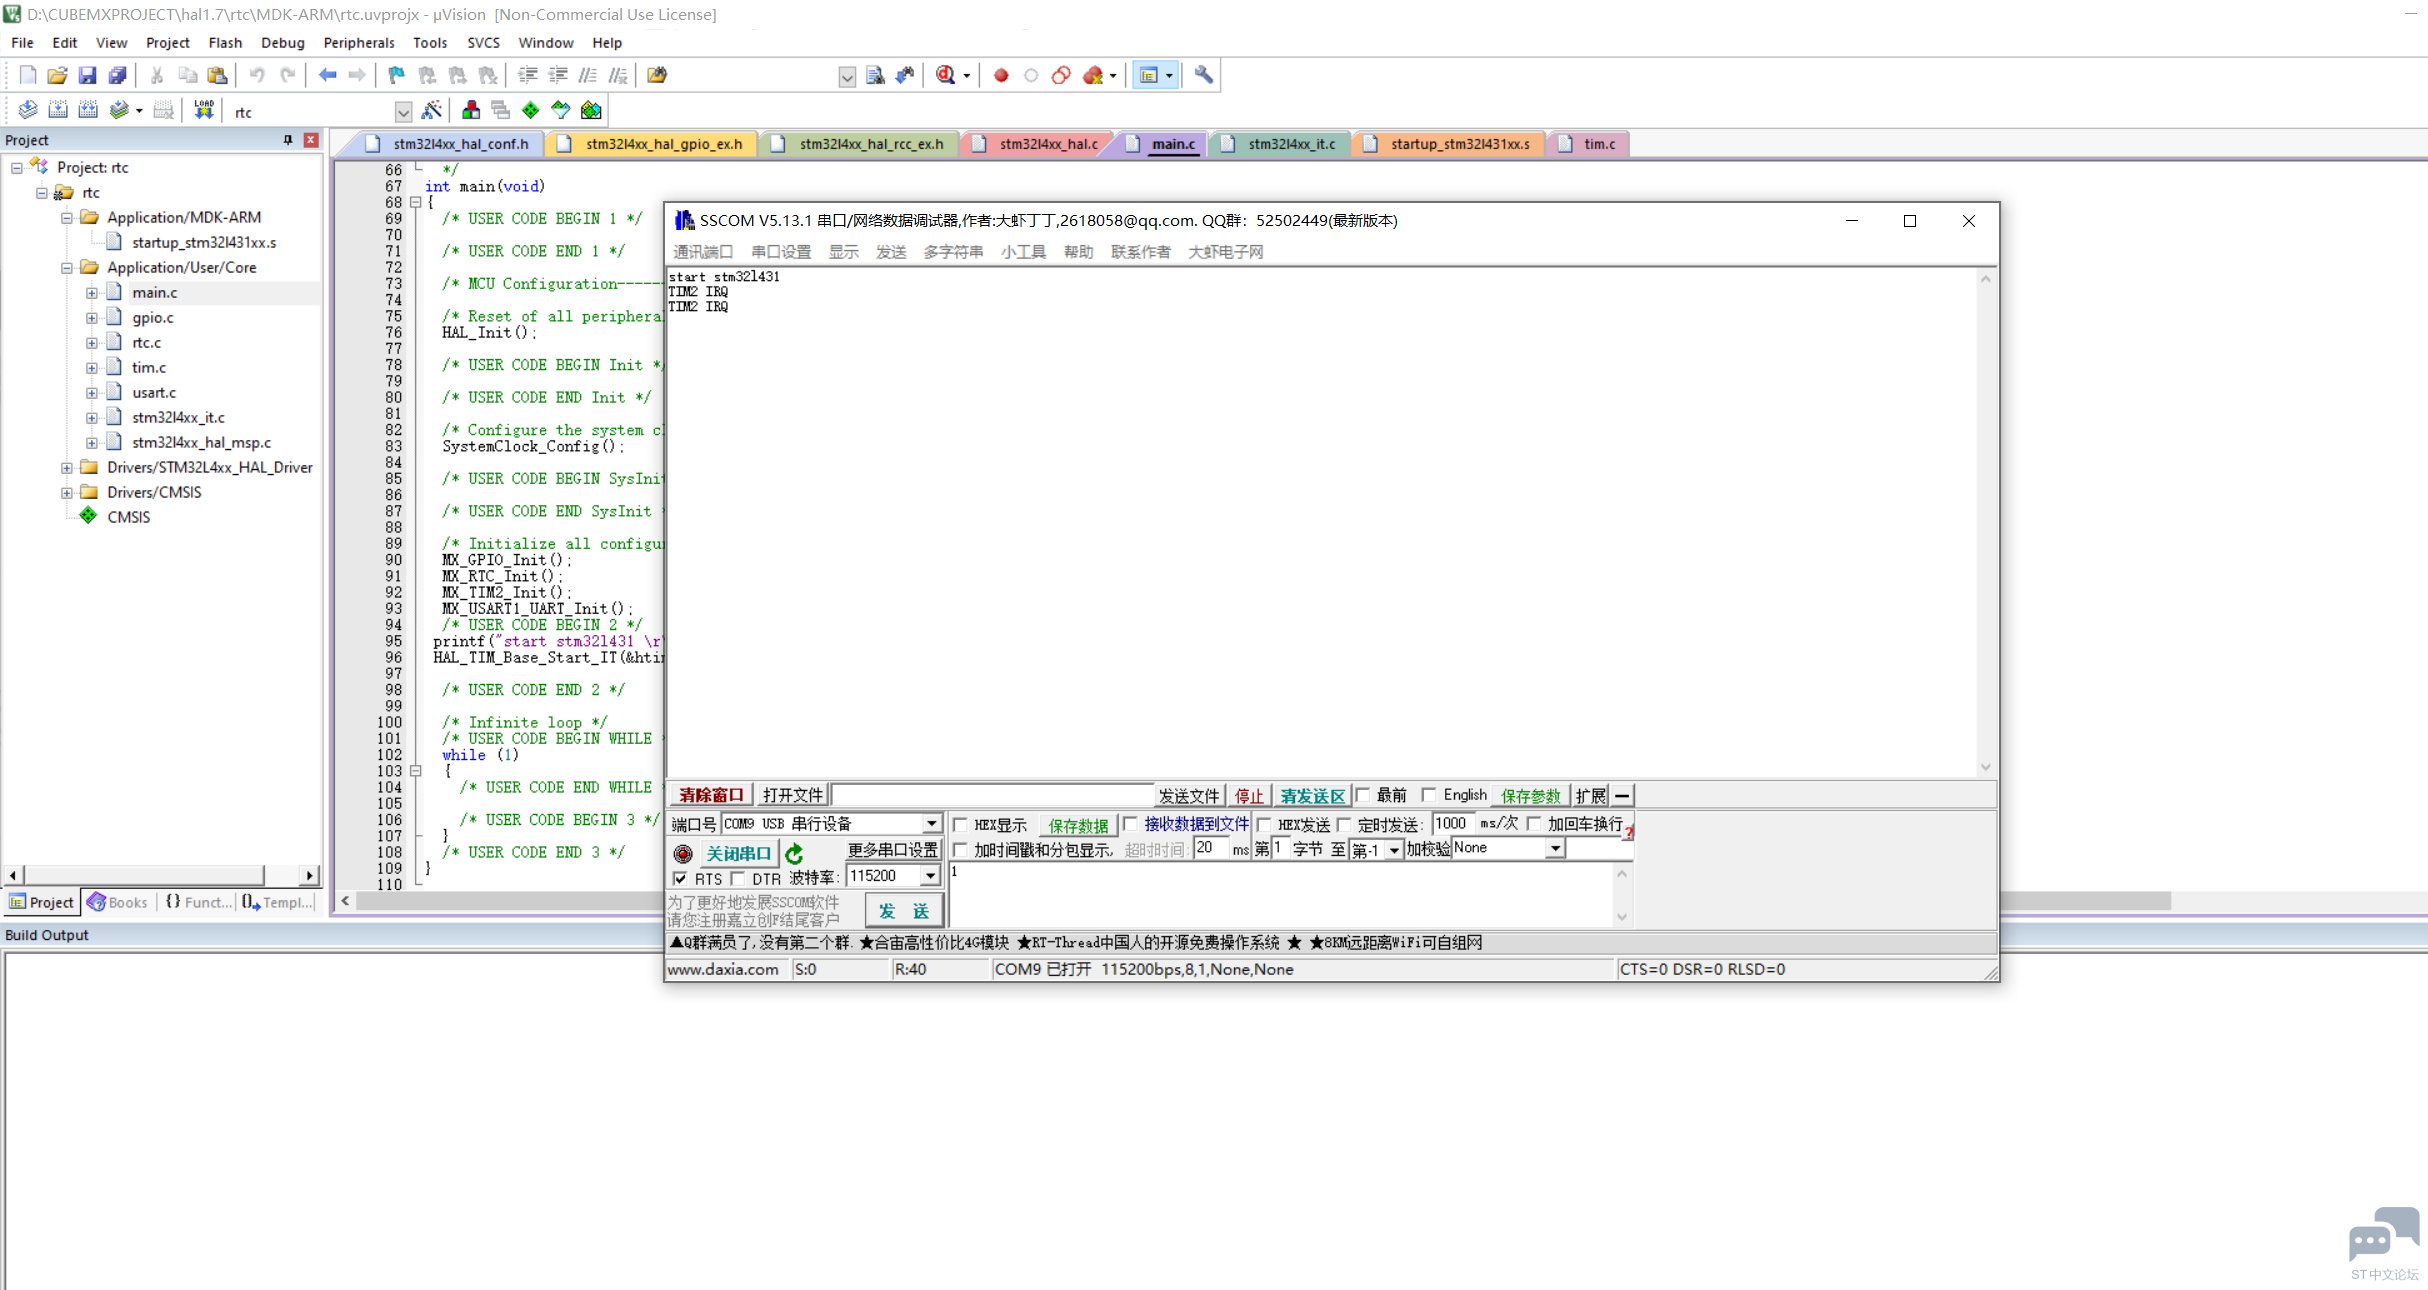Click the 关闭串口 close port button
This screenshot has height=1290, width=2428.
(x=738, y=853)
